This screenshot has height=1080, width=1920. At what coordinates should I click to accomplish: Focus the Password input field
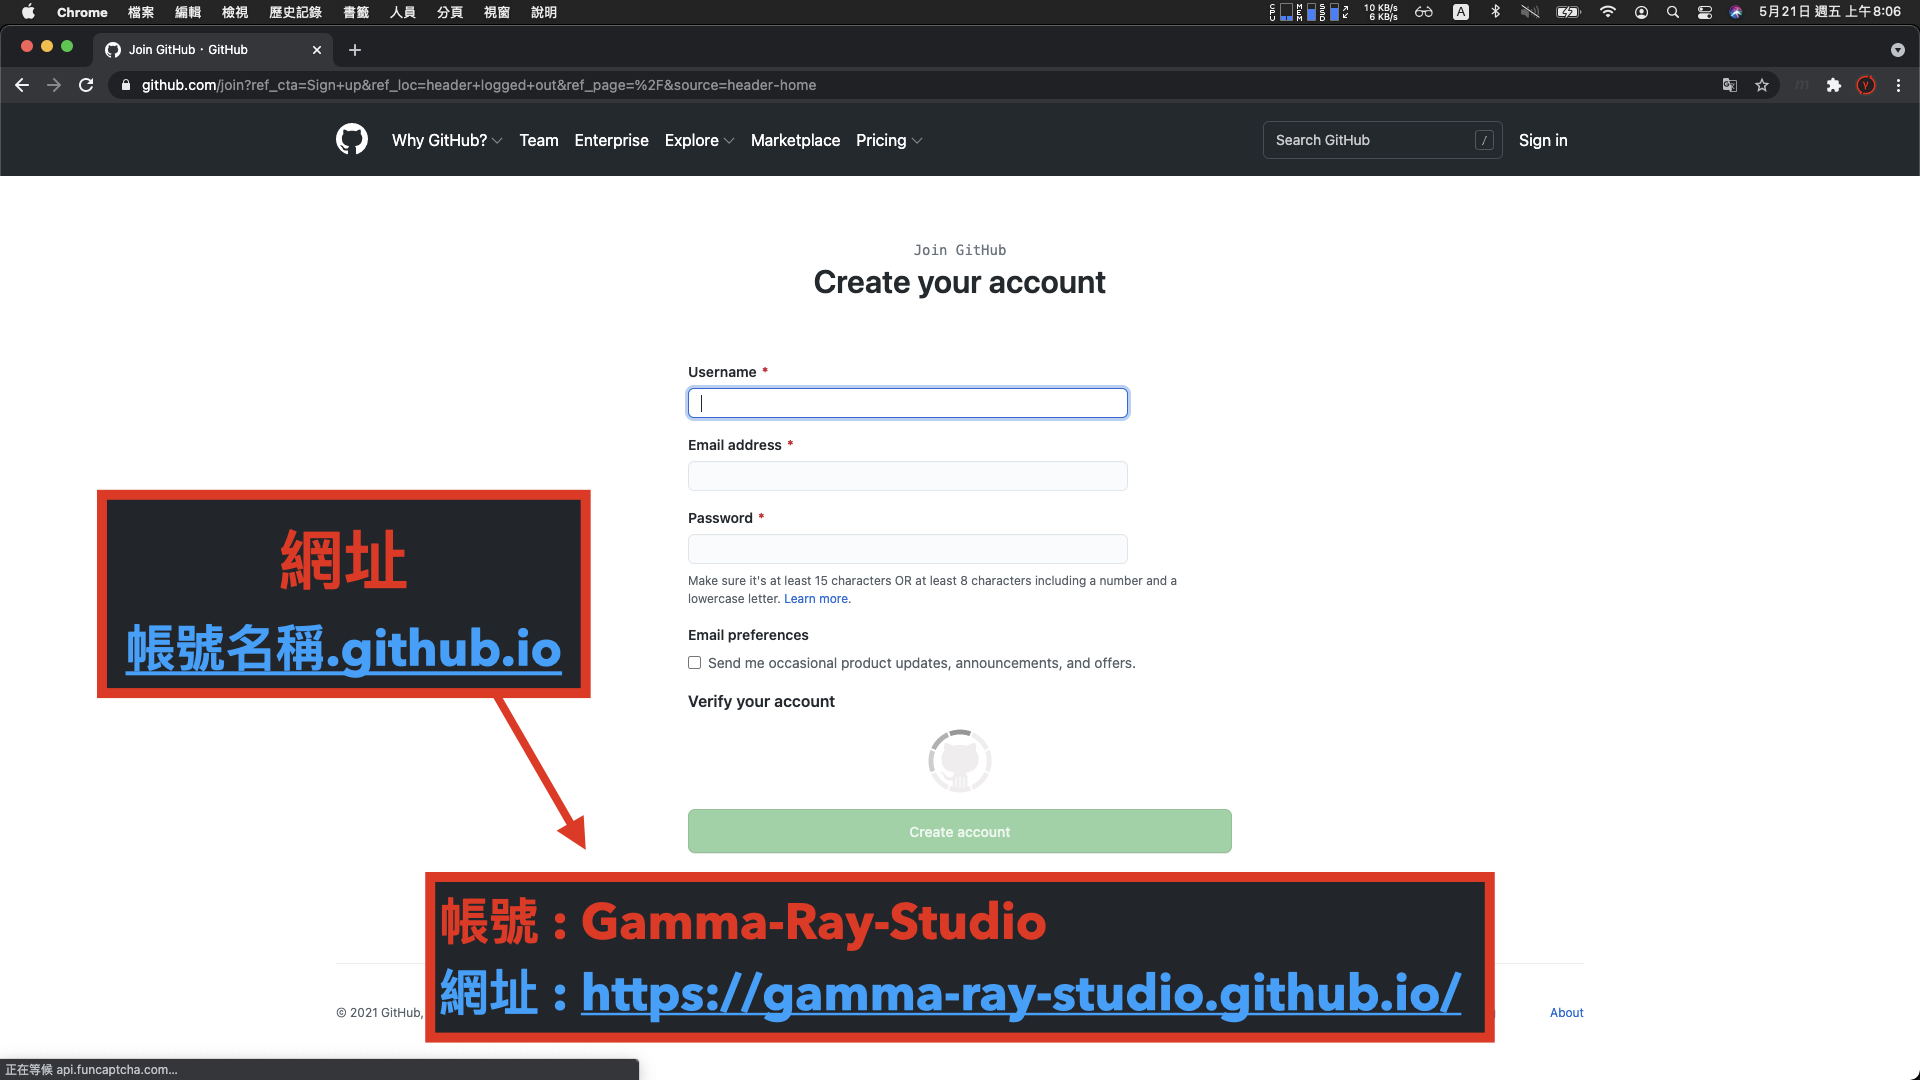click(x=908, y=549)
